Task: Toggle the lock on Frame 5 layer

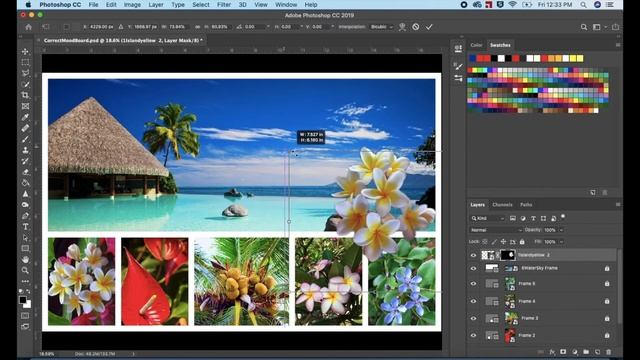Action: tap(607, 284)
